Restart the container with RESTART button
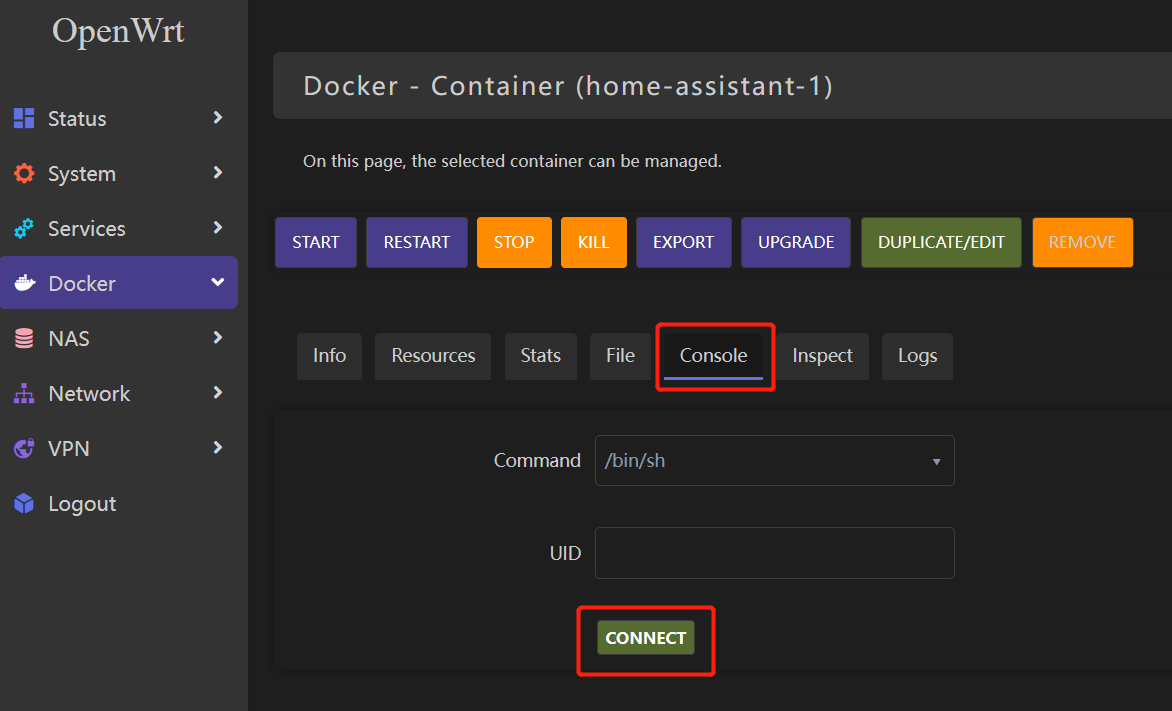 pyautogui.click(x=416, y=243)
